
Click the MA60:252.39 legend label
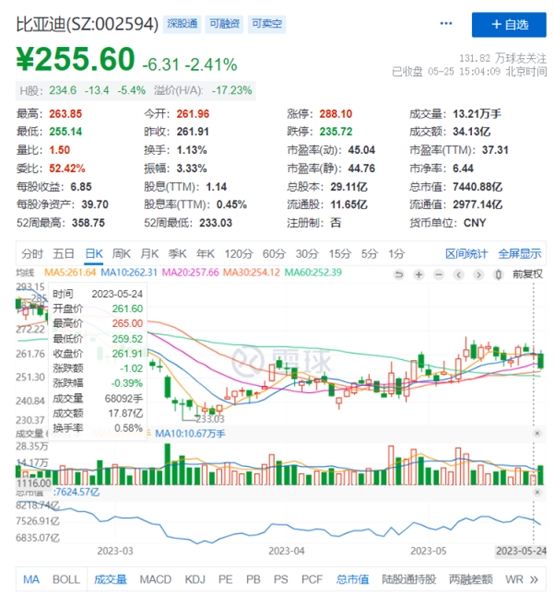click(313, 272)
